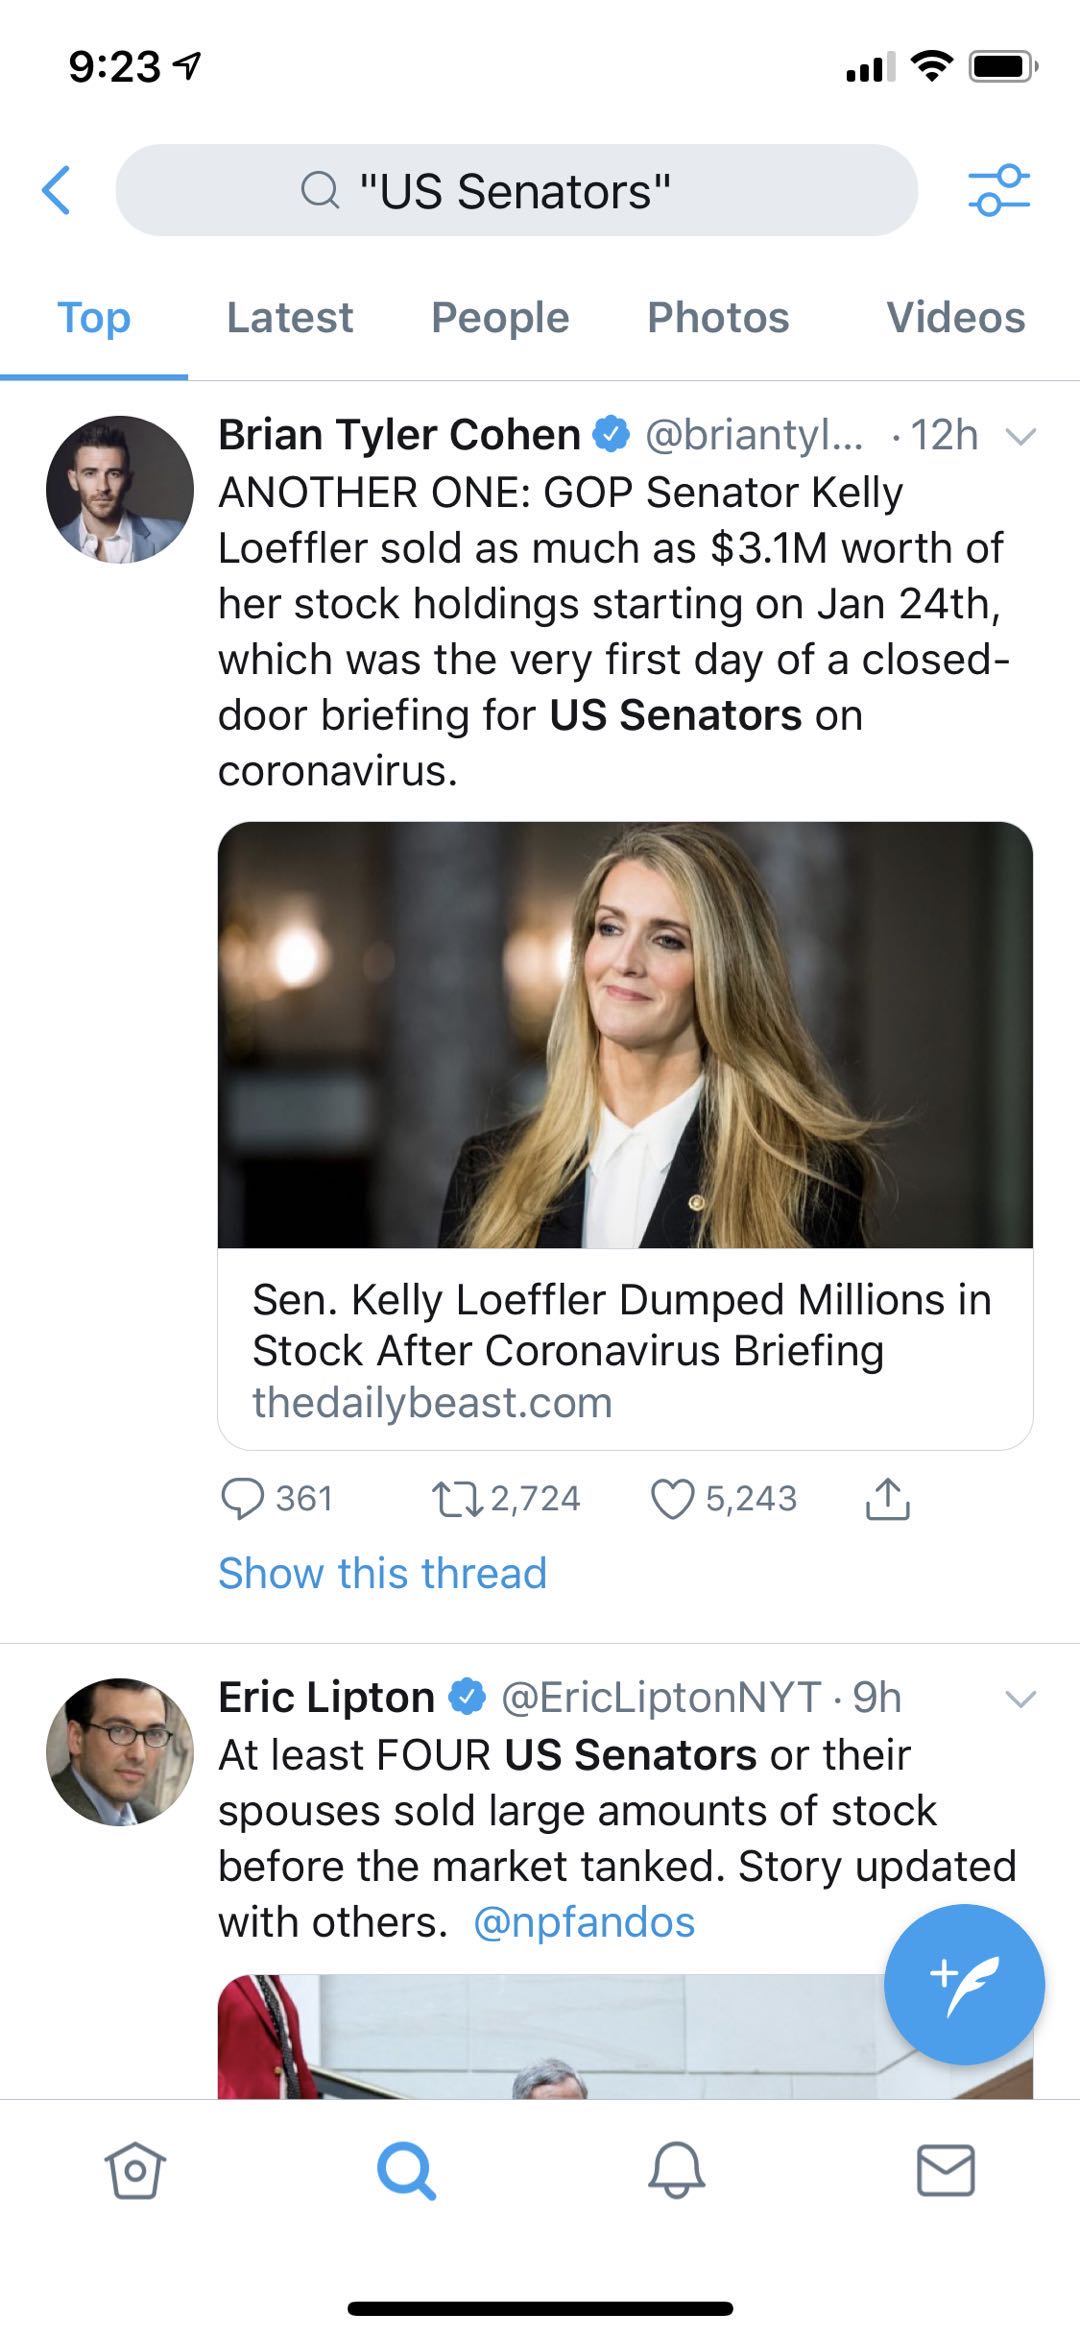Reply to Brian Tyler Cohen's tweet
1080x2339 pixels.
point(276,1498)
